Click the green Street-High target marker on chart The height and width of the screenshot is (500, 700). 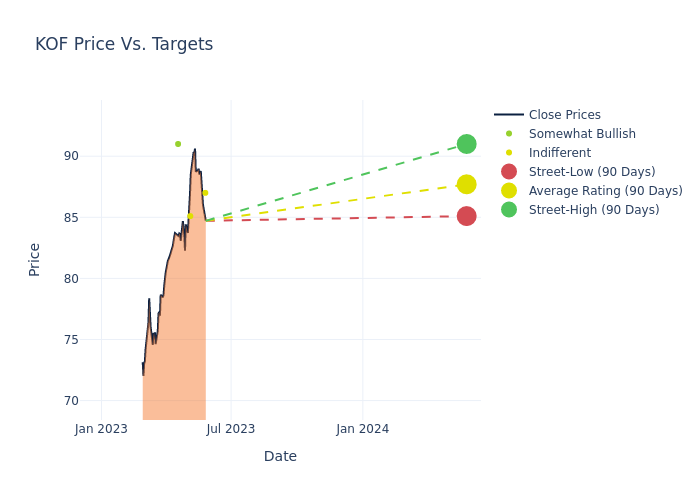click(x=466, y=144)
